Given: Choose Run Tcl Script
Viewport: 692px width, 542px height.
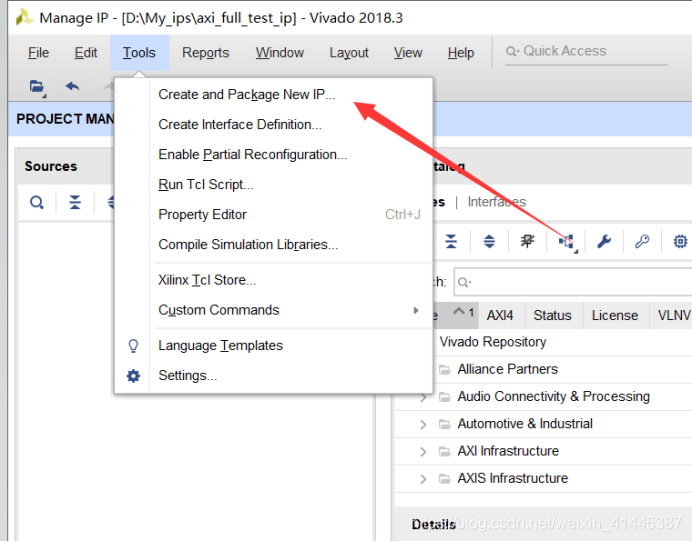Looking at the screenshot, I should tap(206, 184).
